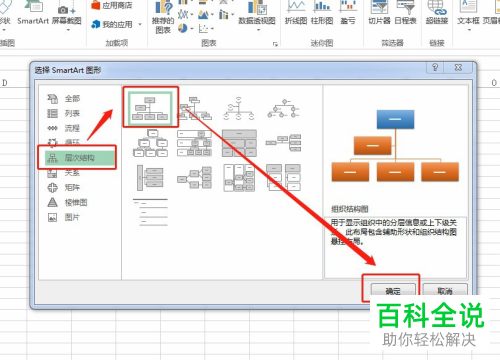500x360 pixels.
Task: Click the blue top box in layout preview
Action: [396, 119]
